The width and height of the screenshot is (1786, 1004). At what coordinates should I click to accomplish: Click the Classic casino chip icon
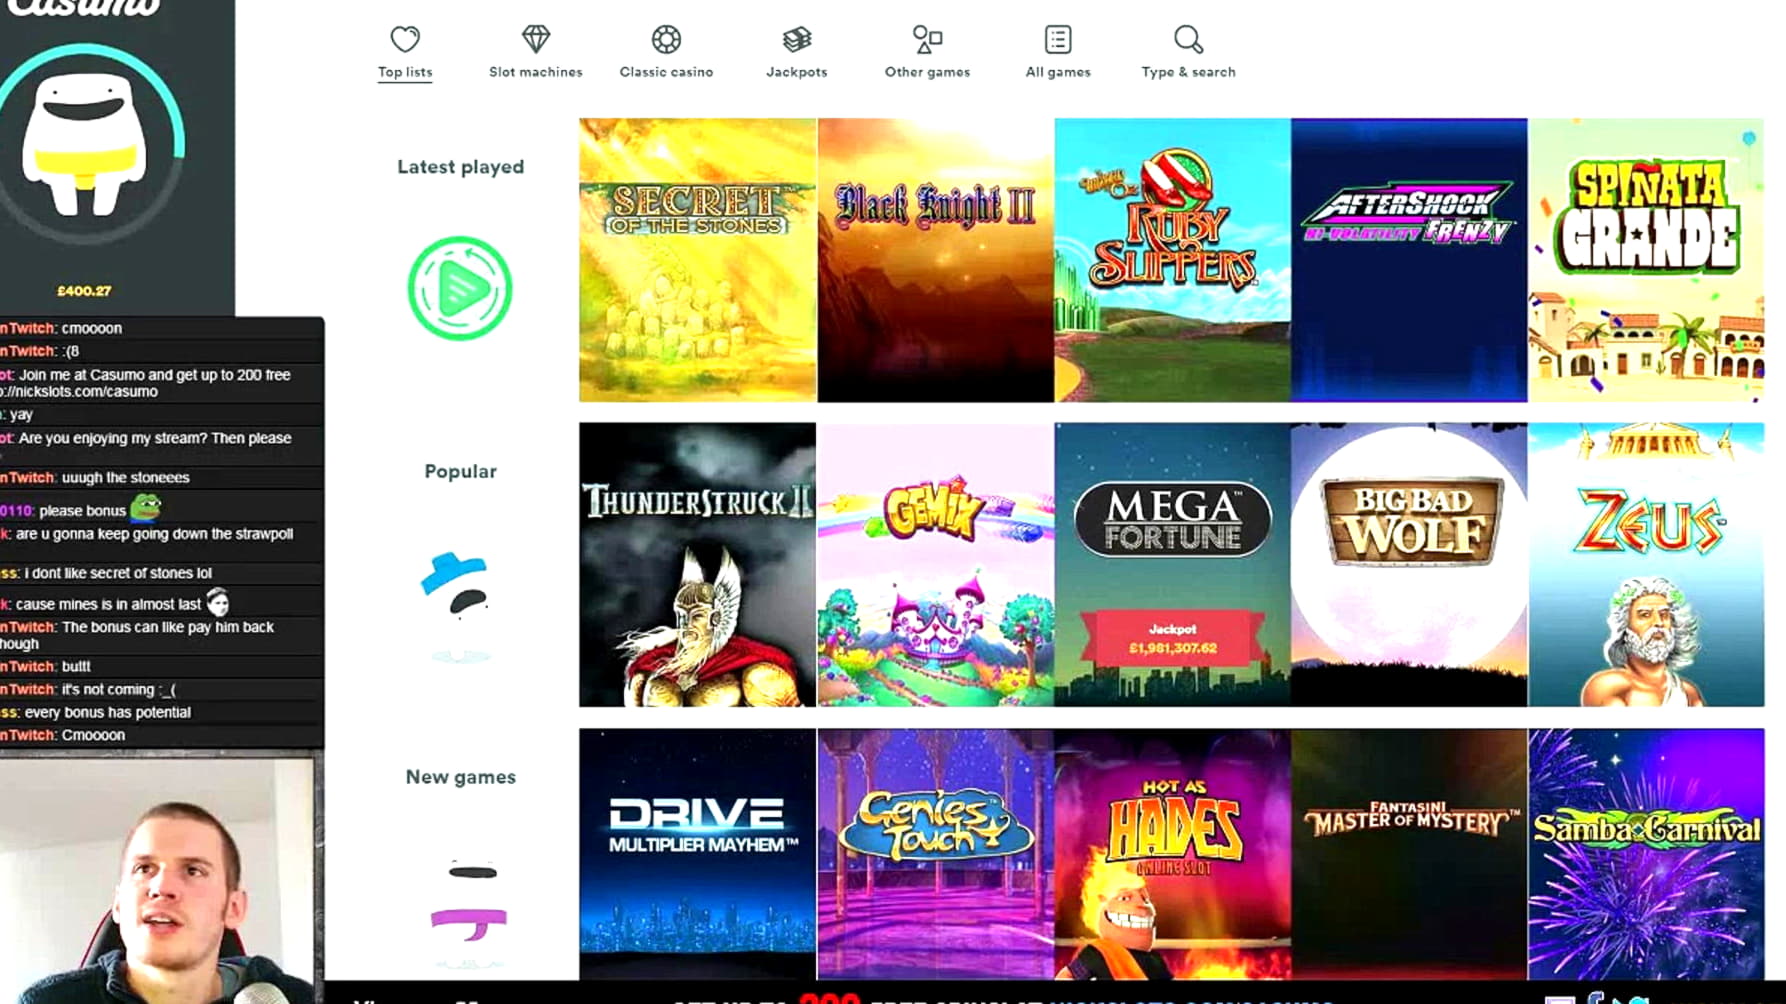(666, 39)
